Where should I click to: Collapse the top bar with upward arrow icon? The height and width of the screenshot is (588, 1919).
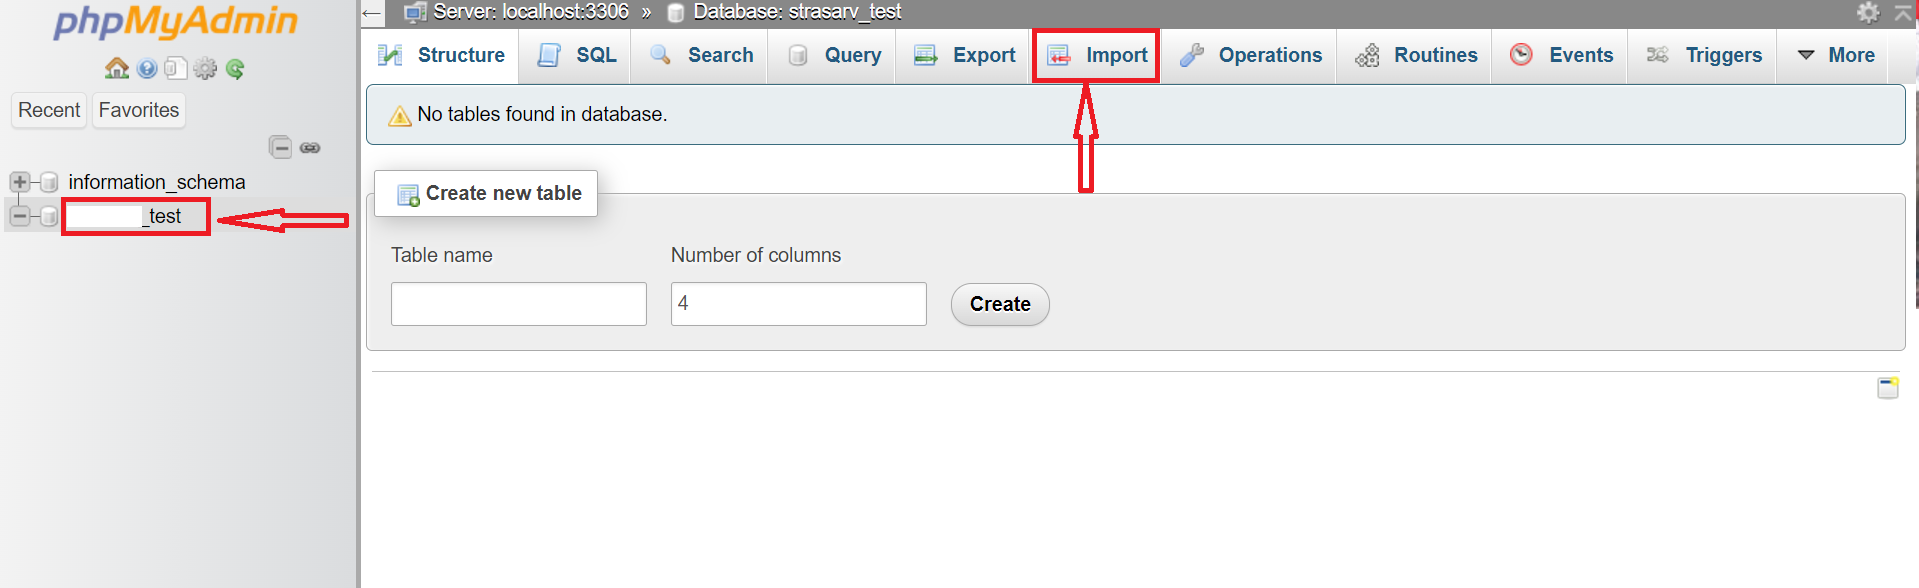tap(1904, 12)
